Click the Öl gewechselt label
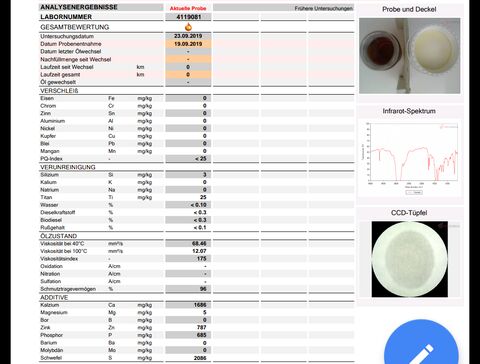Screen dimensions: 480x364 point(58,82)
